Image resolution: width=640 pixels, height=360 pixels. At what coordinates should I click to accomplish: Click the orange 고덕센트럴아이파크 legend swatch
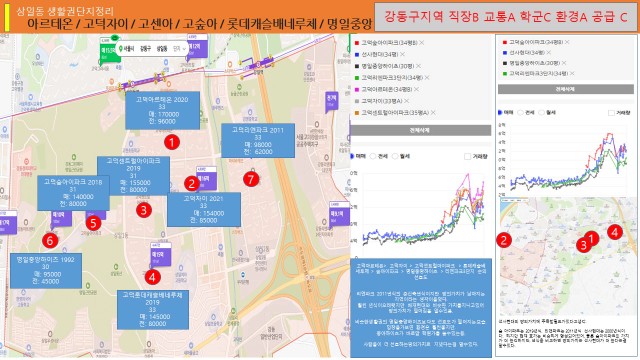point(357,113)
